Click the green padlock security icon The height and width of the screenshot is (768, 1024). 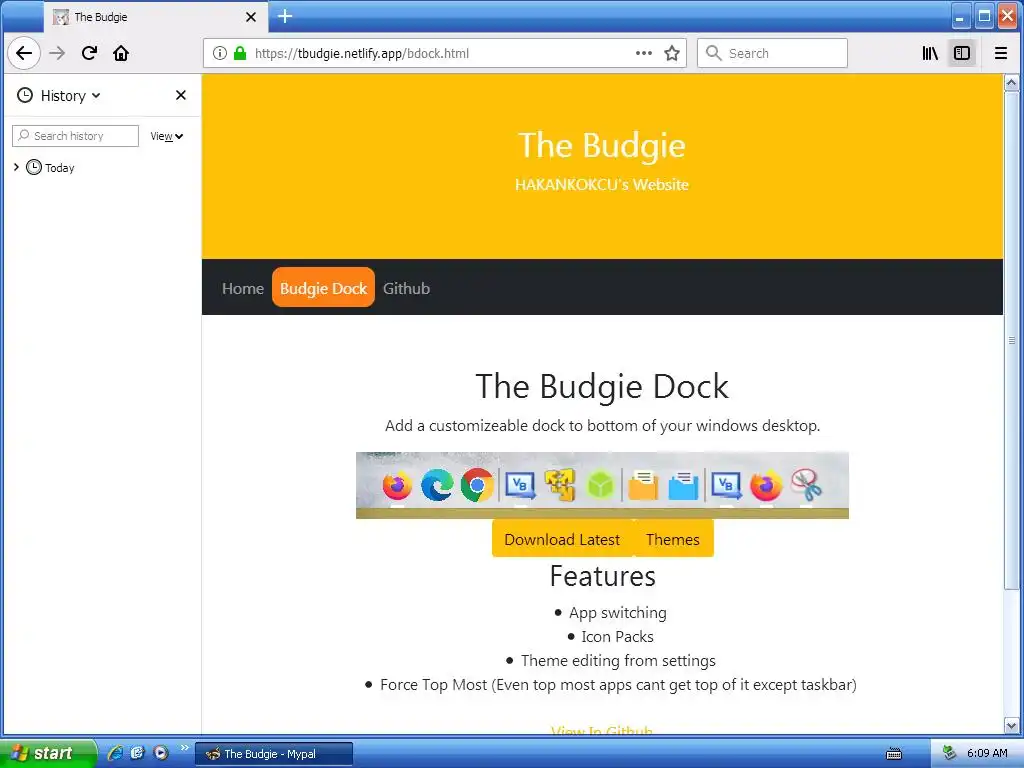point(240,53)
